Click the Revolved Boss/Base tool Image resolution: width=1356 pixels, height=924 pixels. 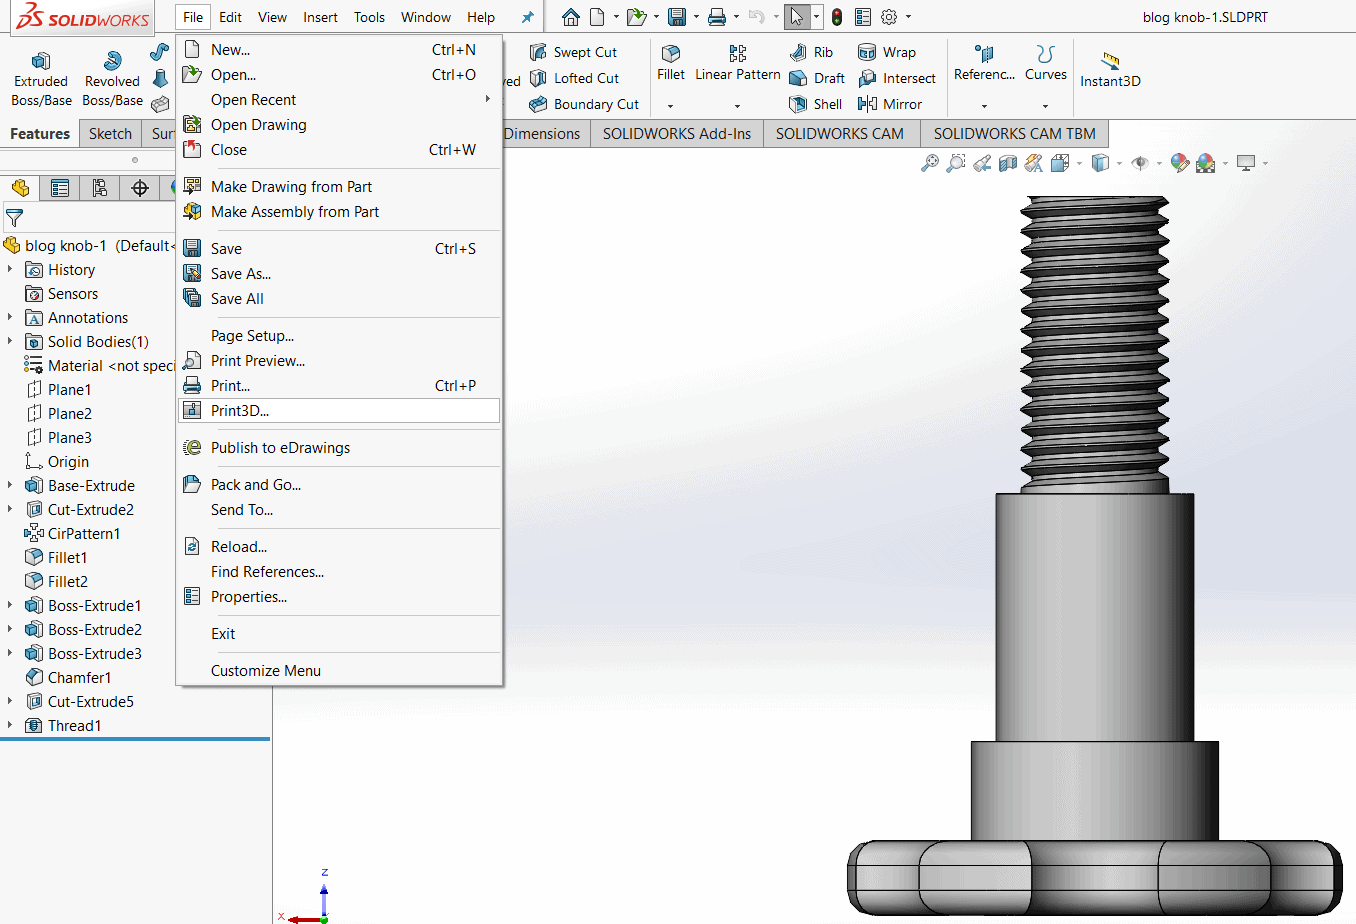pos(112,79)
